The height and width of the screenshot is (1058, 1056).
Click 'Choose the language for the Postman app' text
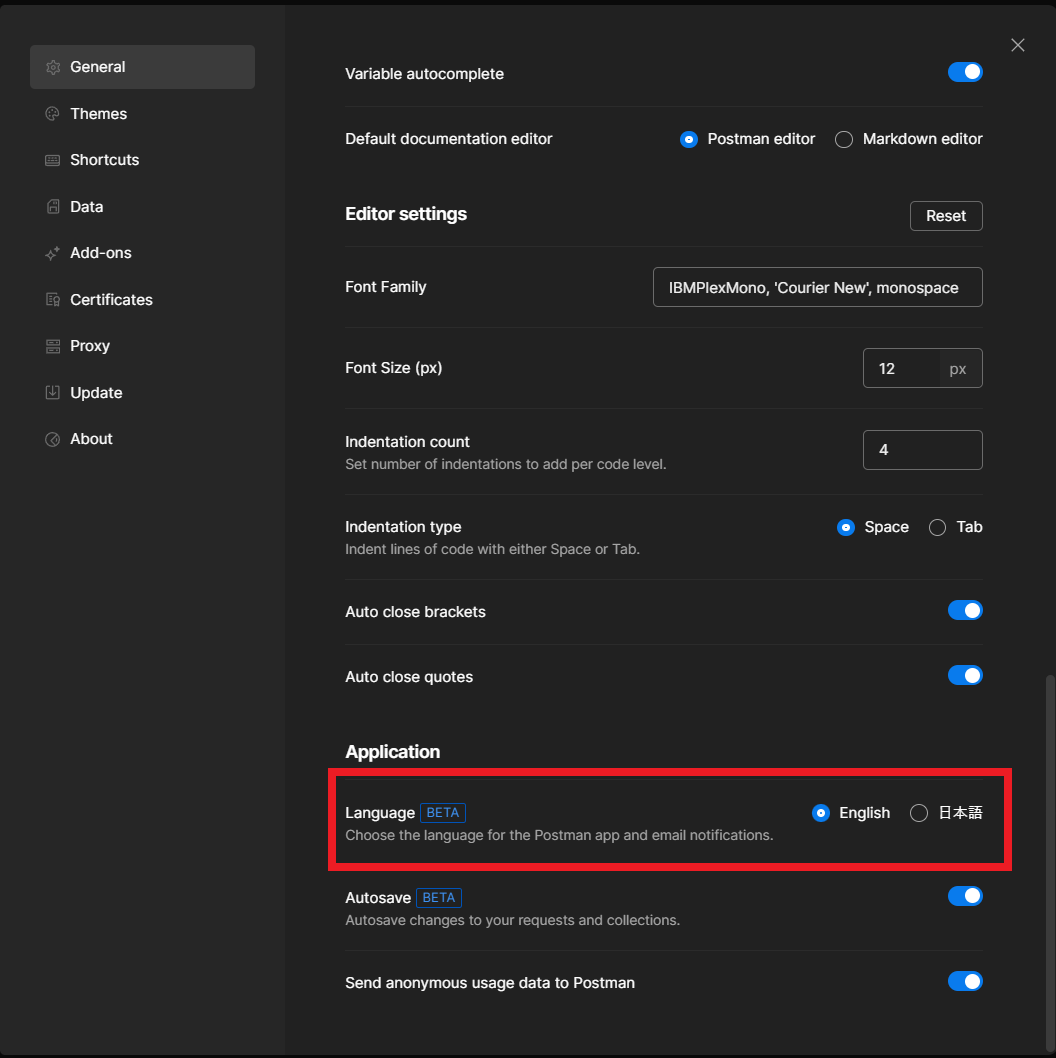tap(559, 835)
